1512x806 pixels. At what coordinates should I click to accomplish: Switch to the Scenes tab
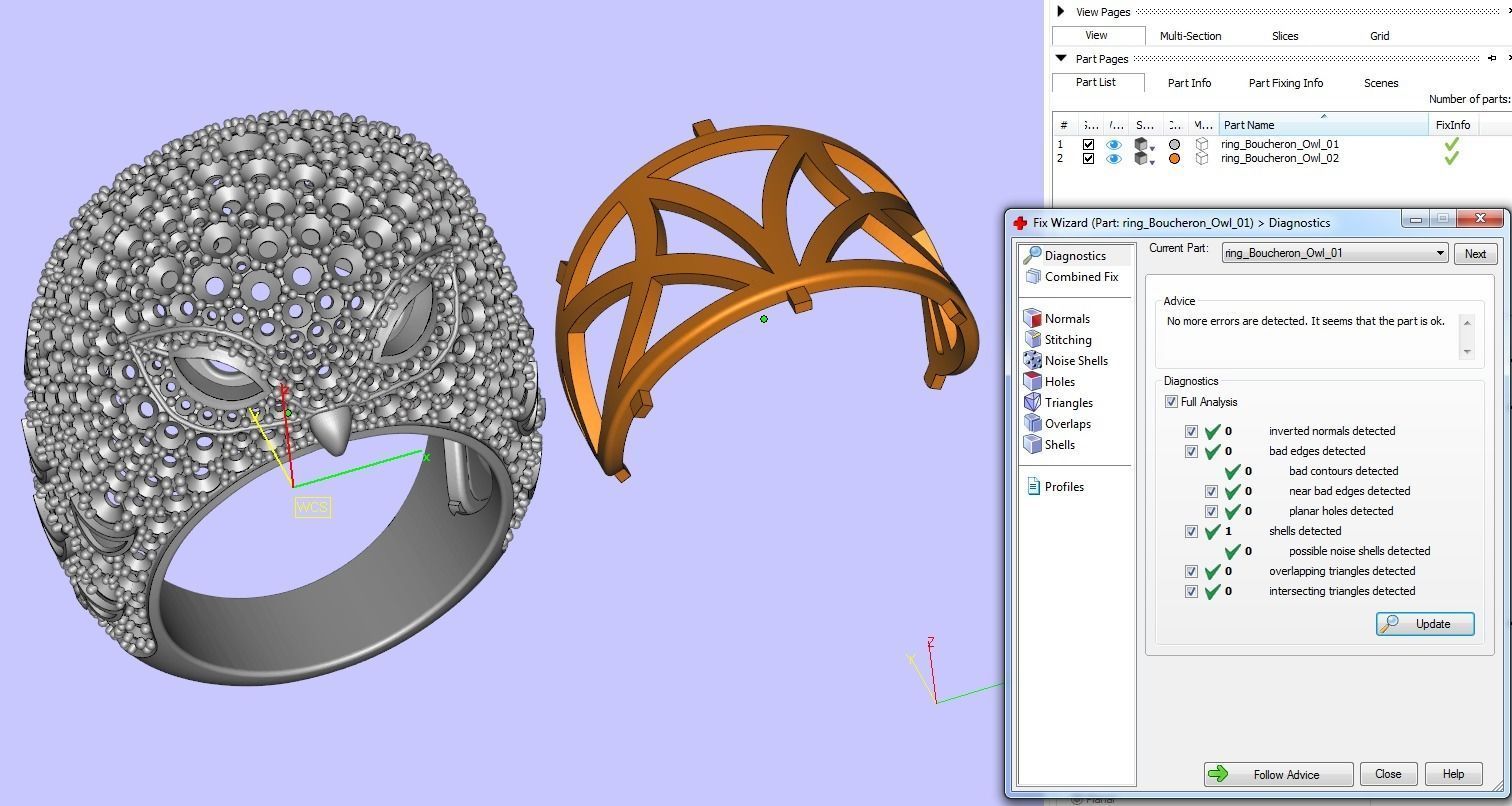point(1381,83)
